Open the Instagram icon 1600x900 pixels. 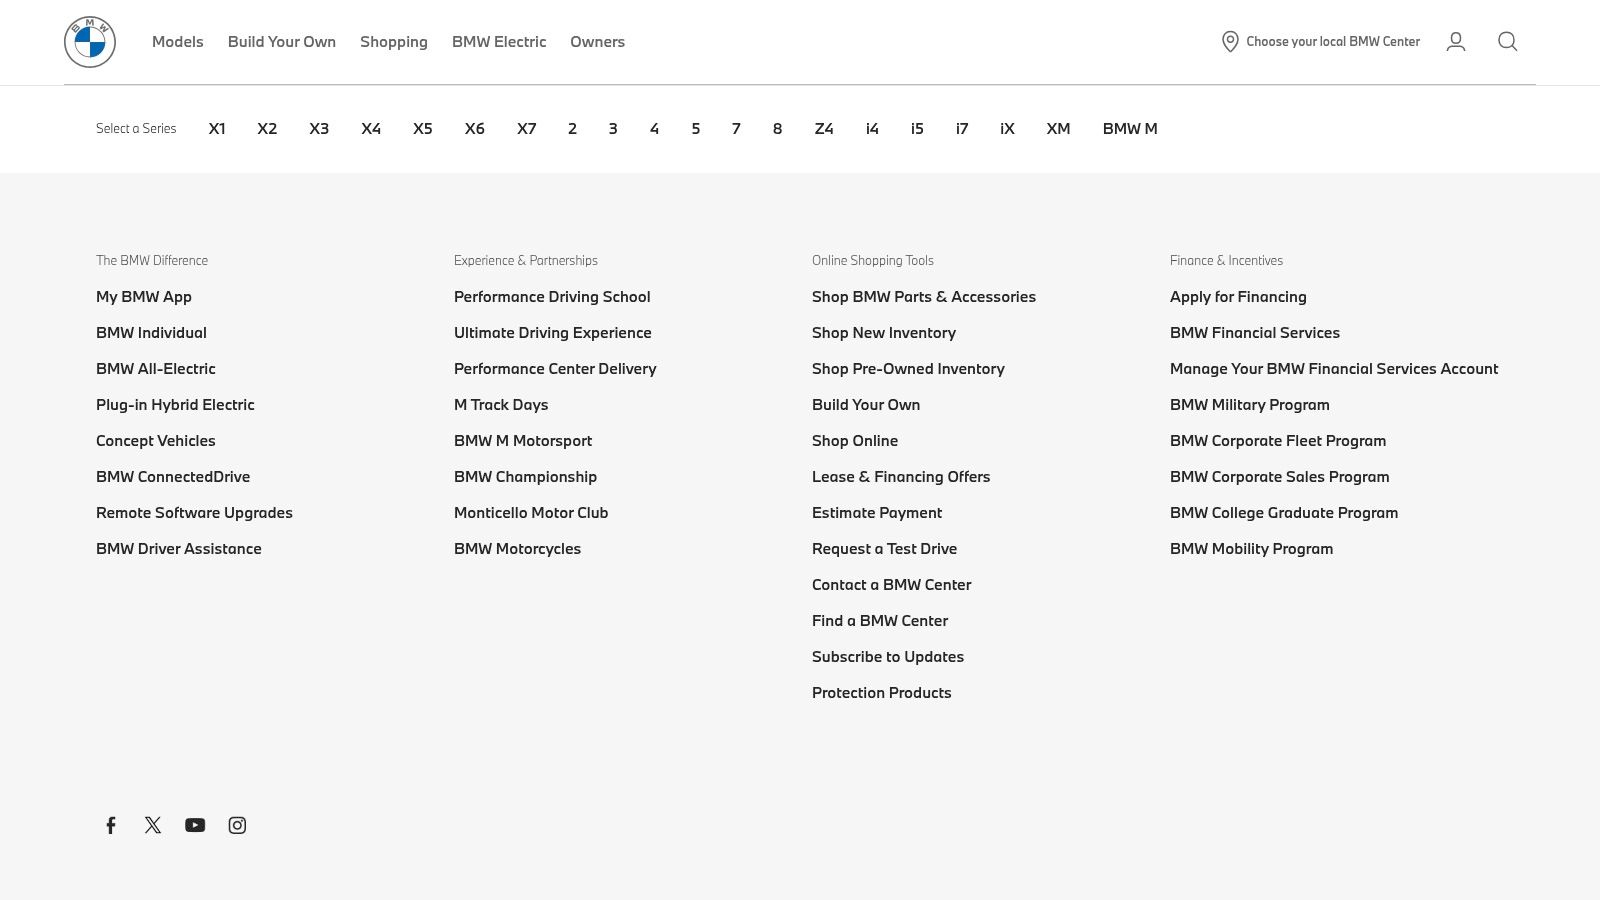coord(237,825)
